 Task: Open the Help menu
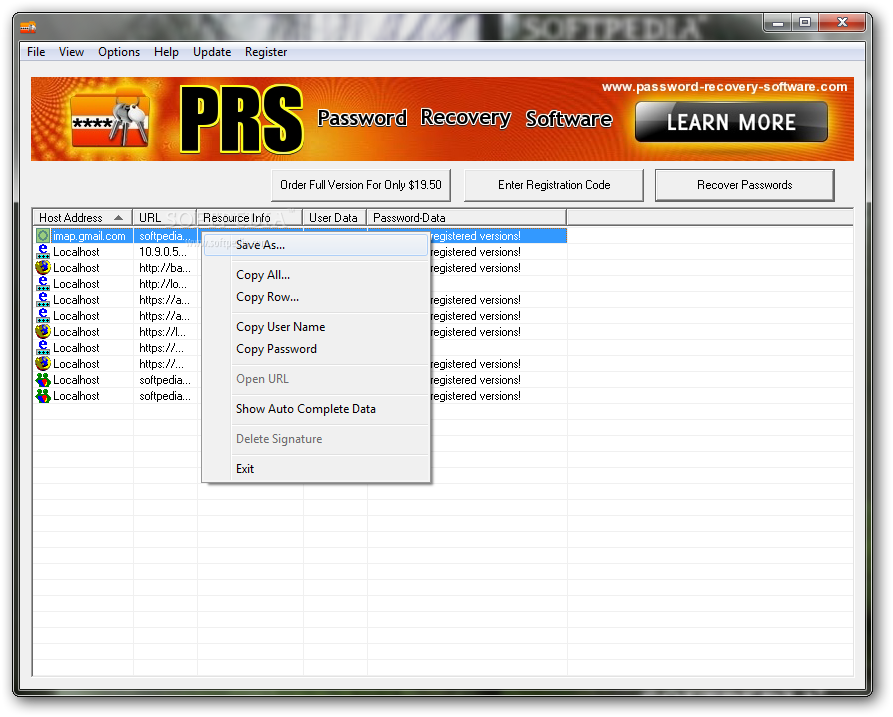pyautogui.click(x=166, y=52)
